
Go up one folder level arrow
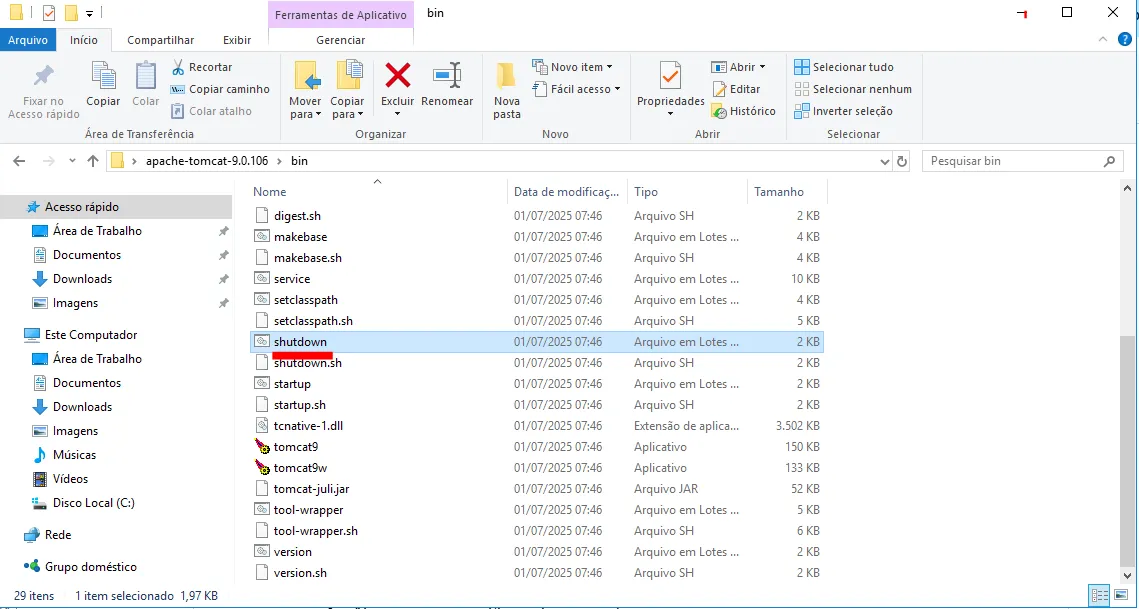(x=93, y=161)
